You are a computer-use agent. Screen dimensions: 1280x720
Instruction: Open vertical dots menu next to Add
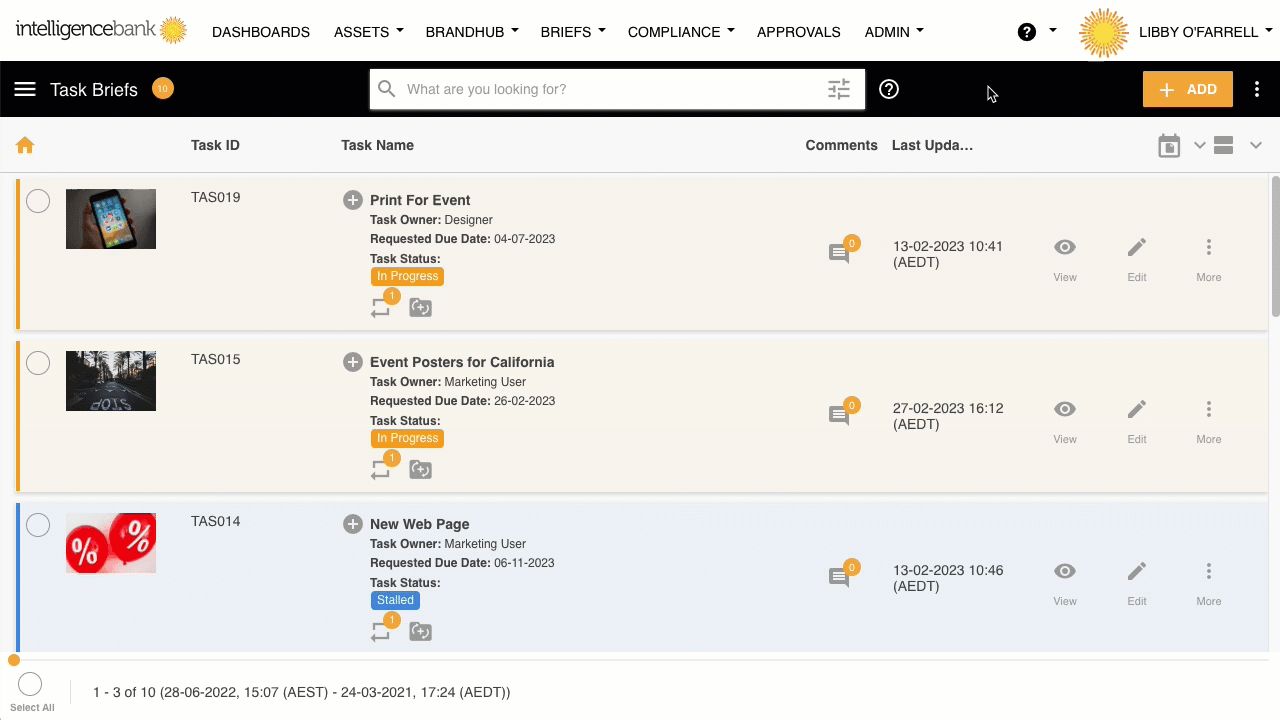point(1257,89)
